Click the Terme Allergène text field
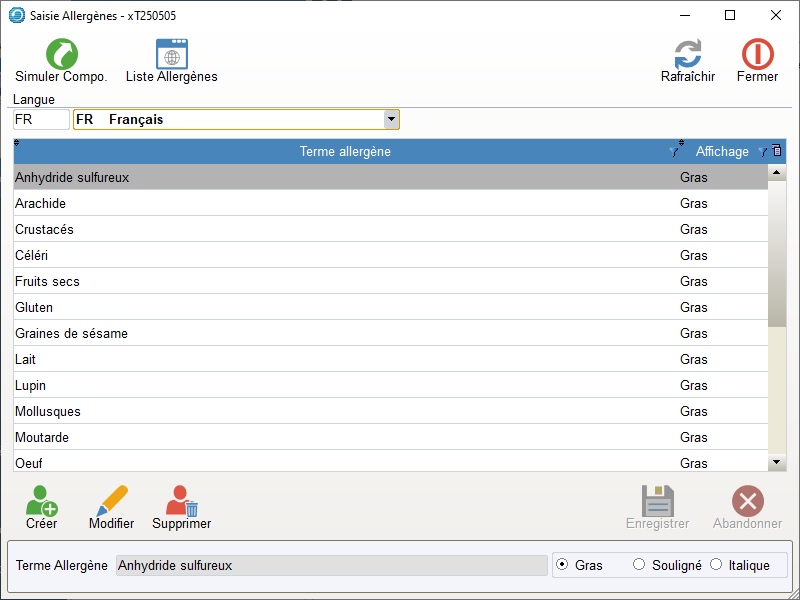The image size is (800, 600). click(x=331, y=566)
